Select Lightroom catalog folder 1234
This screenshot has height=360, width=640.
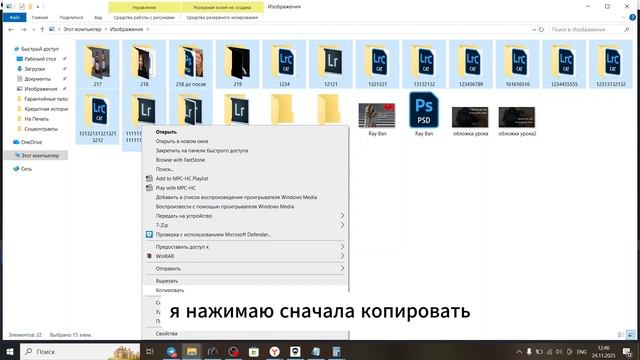[284, 64]
